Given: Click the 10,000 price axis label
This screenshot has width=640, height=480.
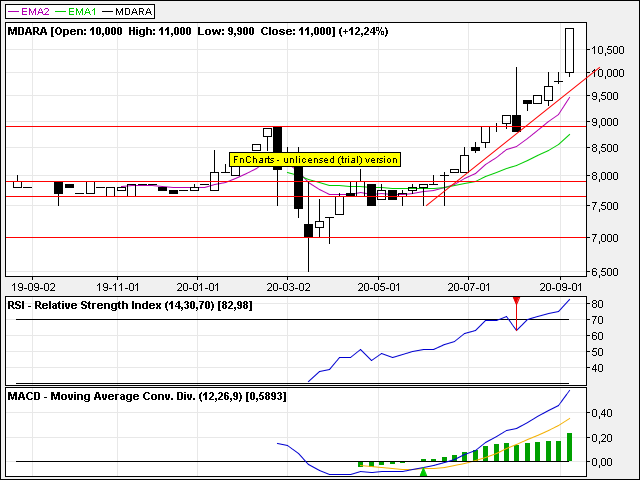Looking at the screenshot, I should (608, 73).
